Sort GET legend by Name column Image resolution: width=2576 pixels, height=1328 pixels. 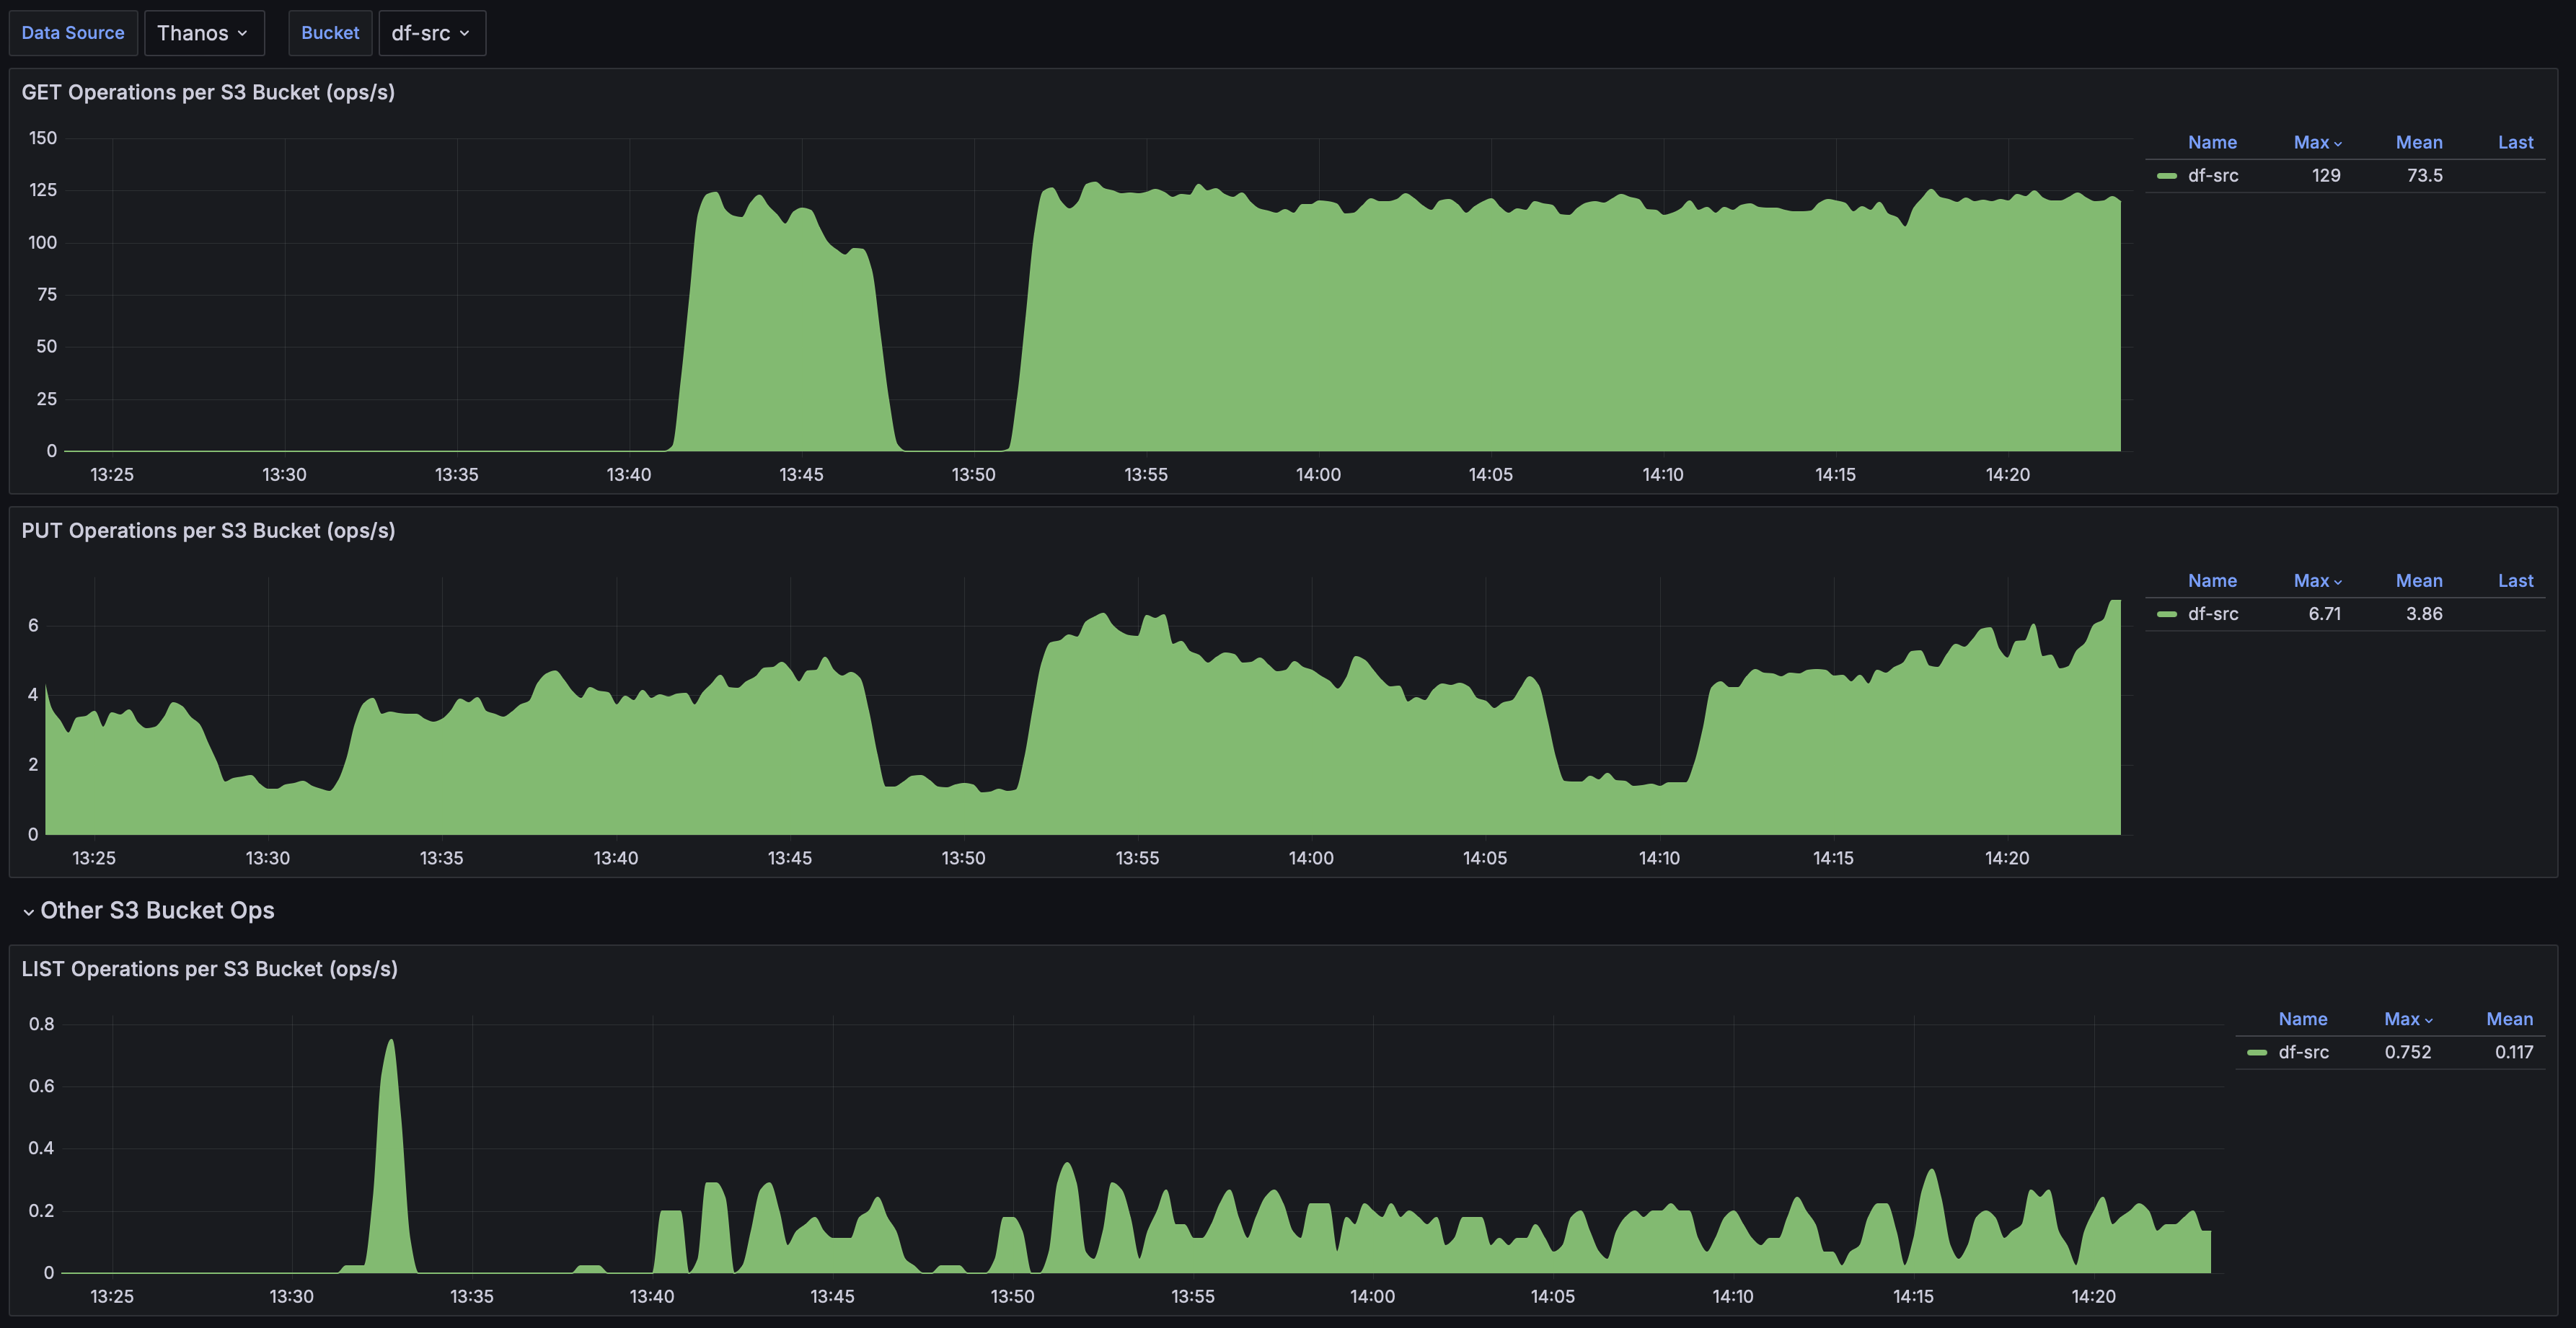pos(2211,142)
